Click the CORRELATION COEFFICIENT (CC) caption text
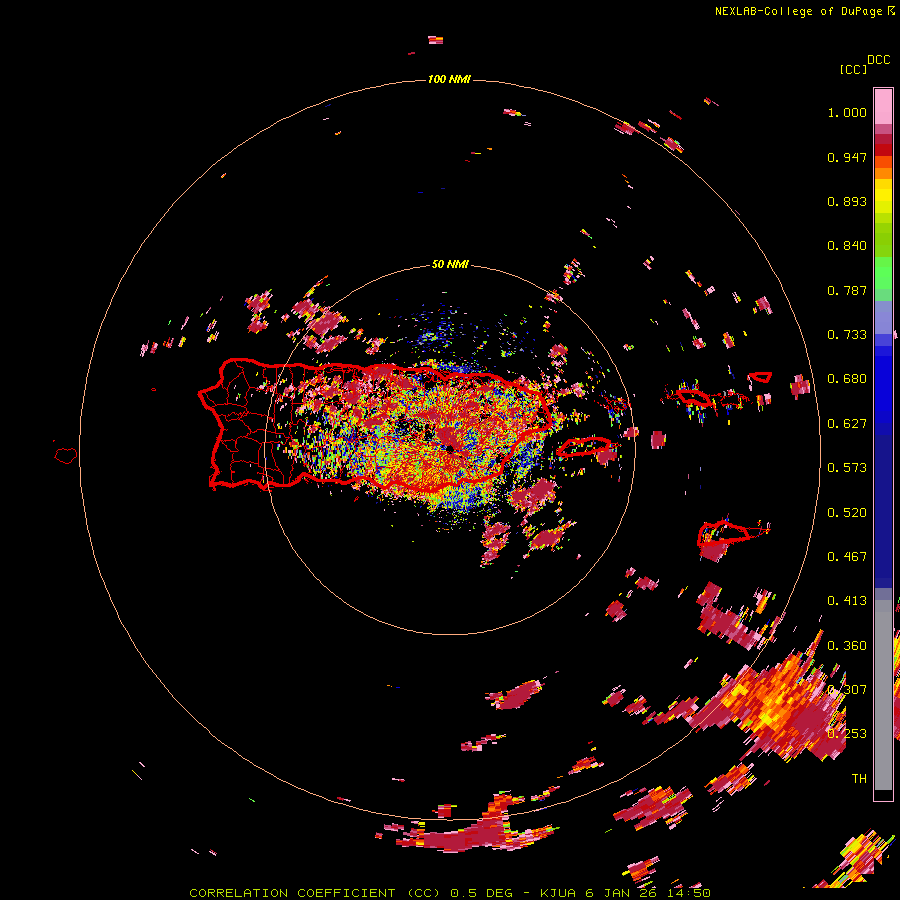The image size is (900, 900). tap(315, 893)
